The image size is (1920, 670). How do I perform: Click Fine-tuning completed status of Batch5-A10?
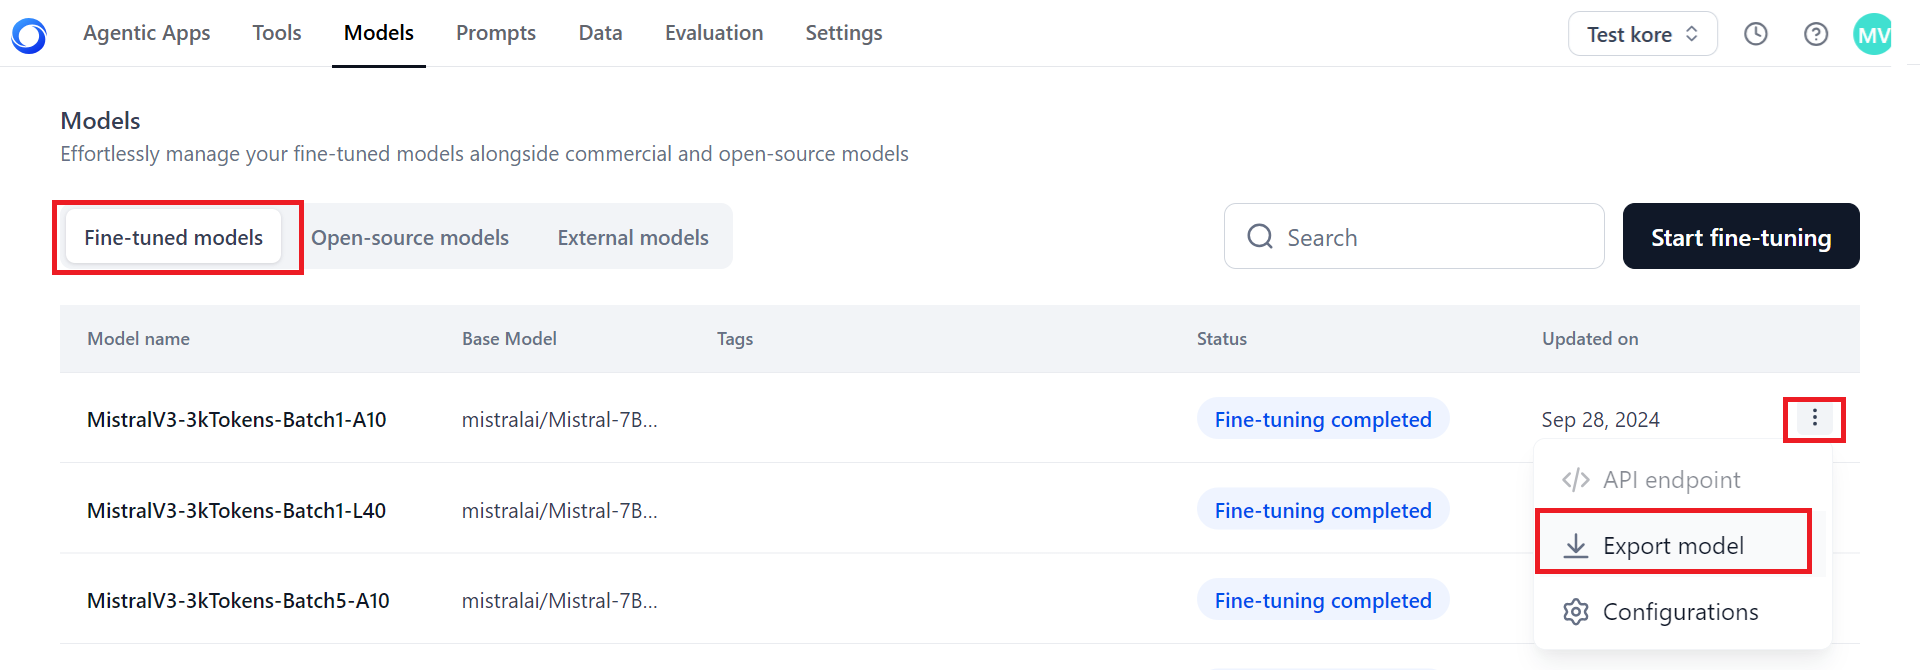(1323, 600)
